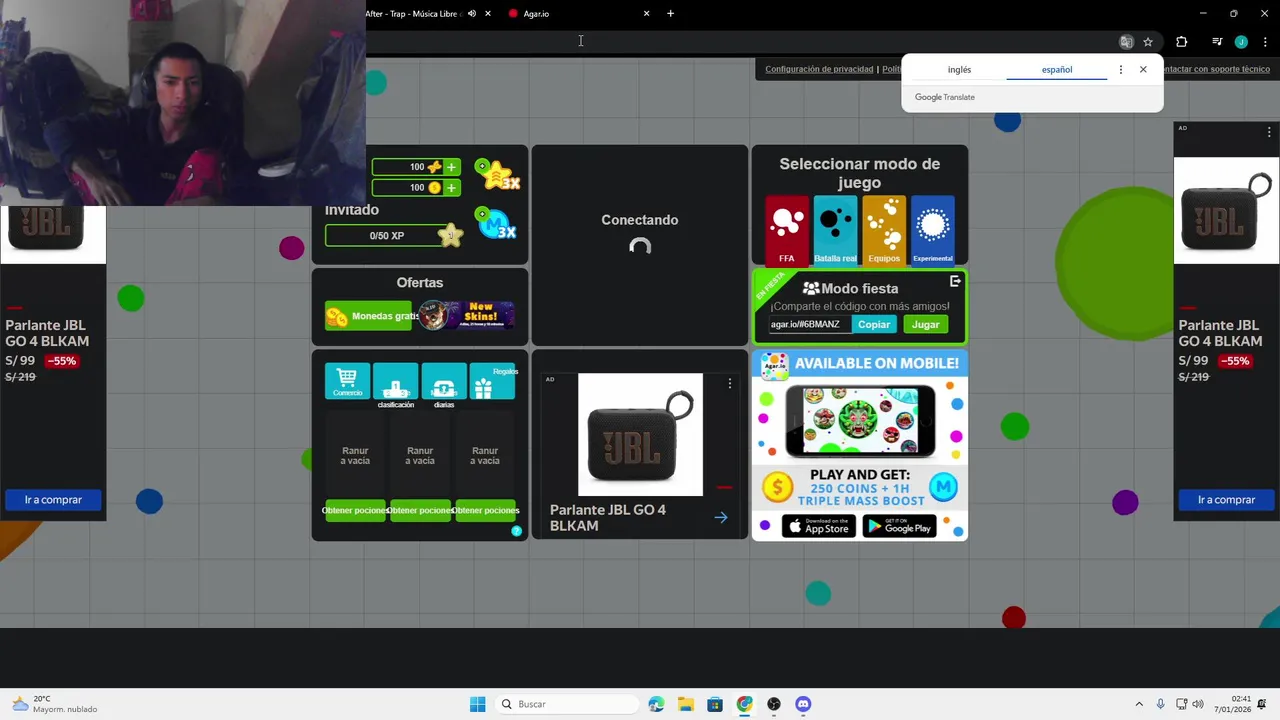Click the level star badge
1280x720 pixels.
pyautogui.click(x=451, y=235)
